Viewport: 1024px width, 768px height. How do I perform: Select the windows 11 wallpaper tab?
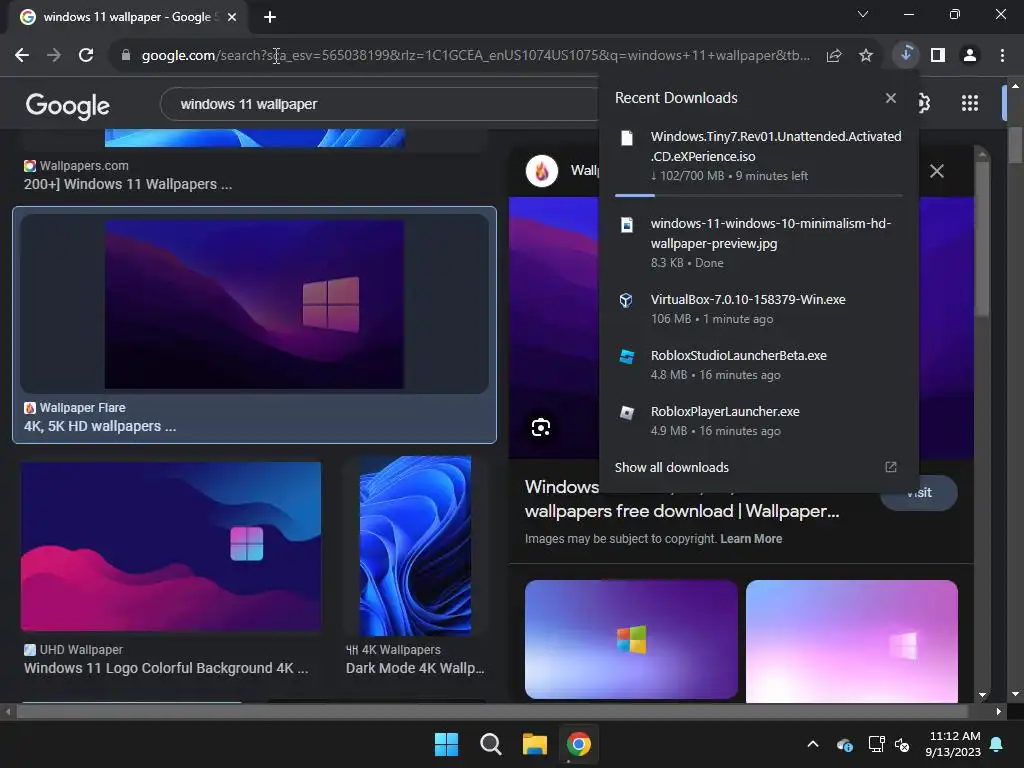127,17
